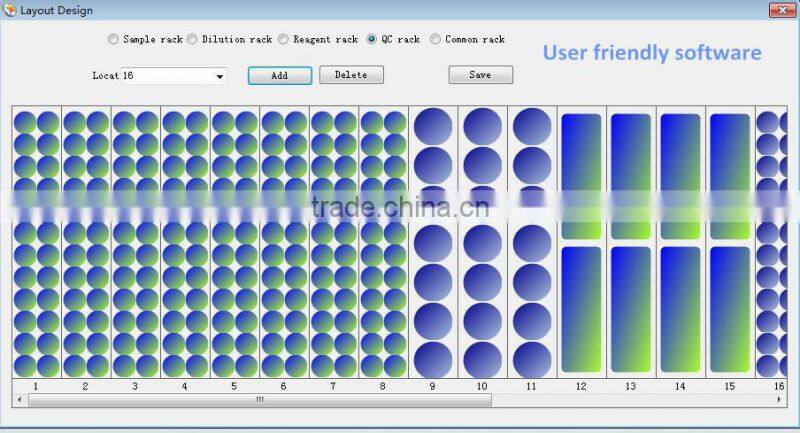Choose the Dilution rack option
Viewport: 800px width, 433px height.
tap(192, 40)
